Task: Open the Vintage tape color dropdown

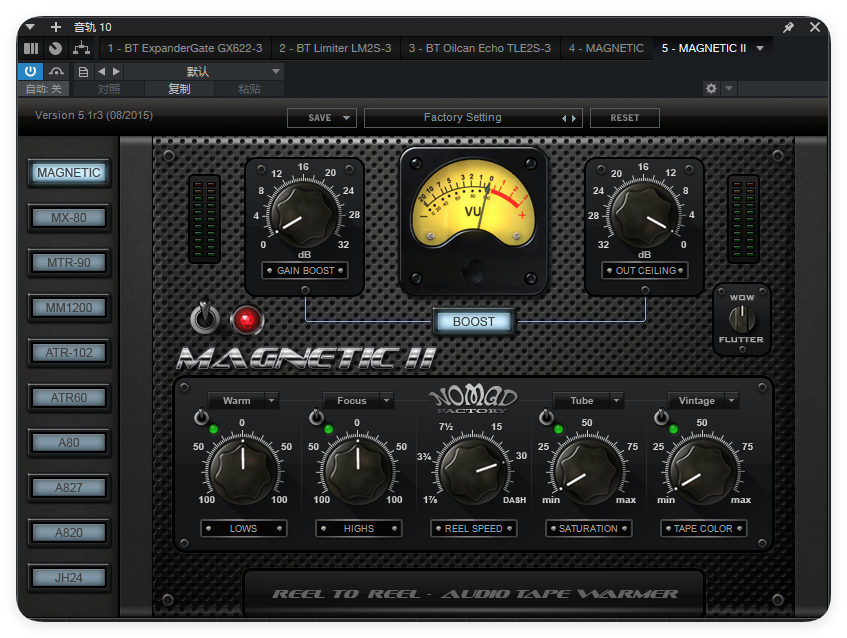Action: tap(703, 401)
